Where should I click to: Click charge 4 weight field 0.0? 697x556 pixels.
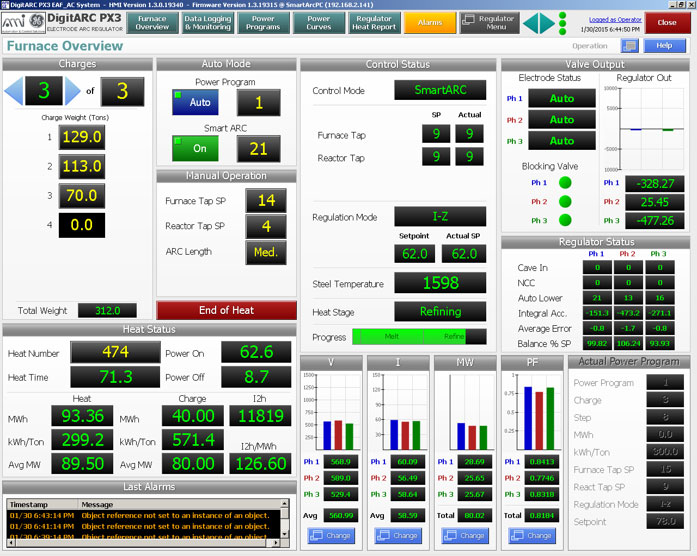tap(82, 225)
